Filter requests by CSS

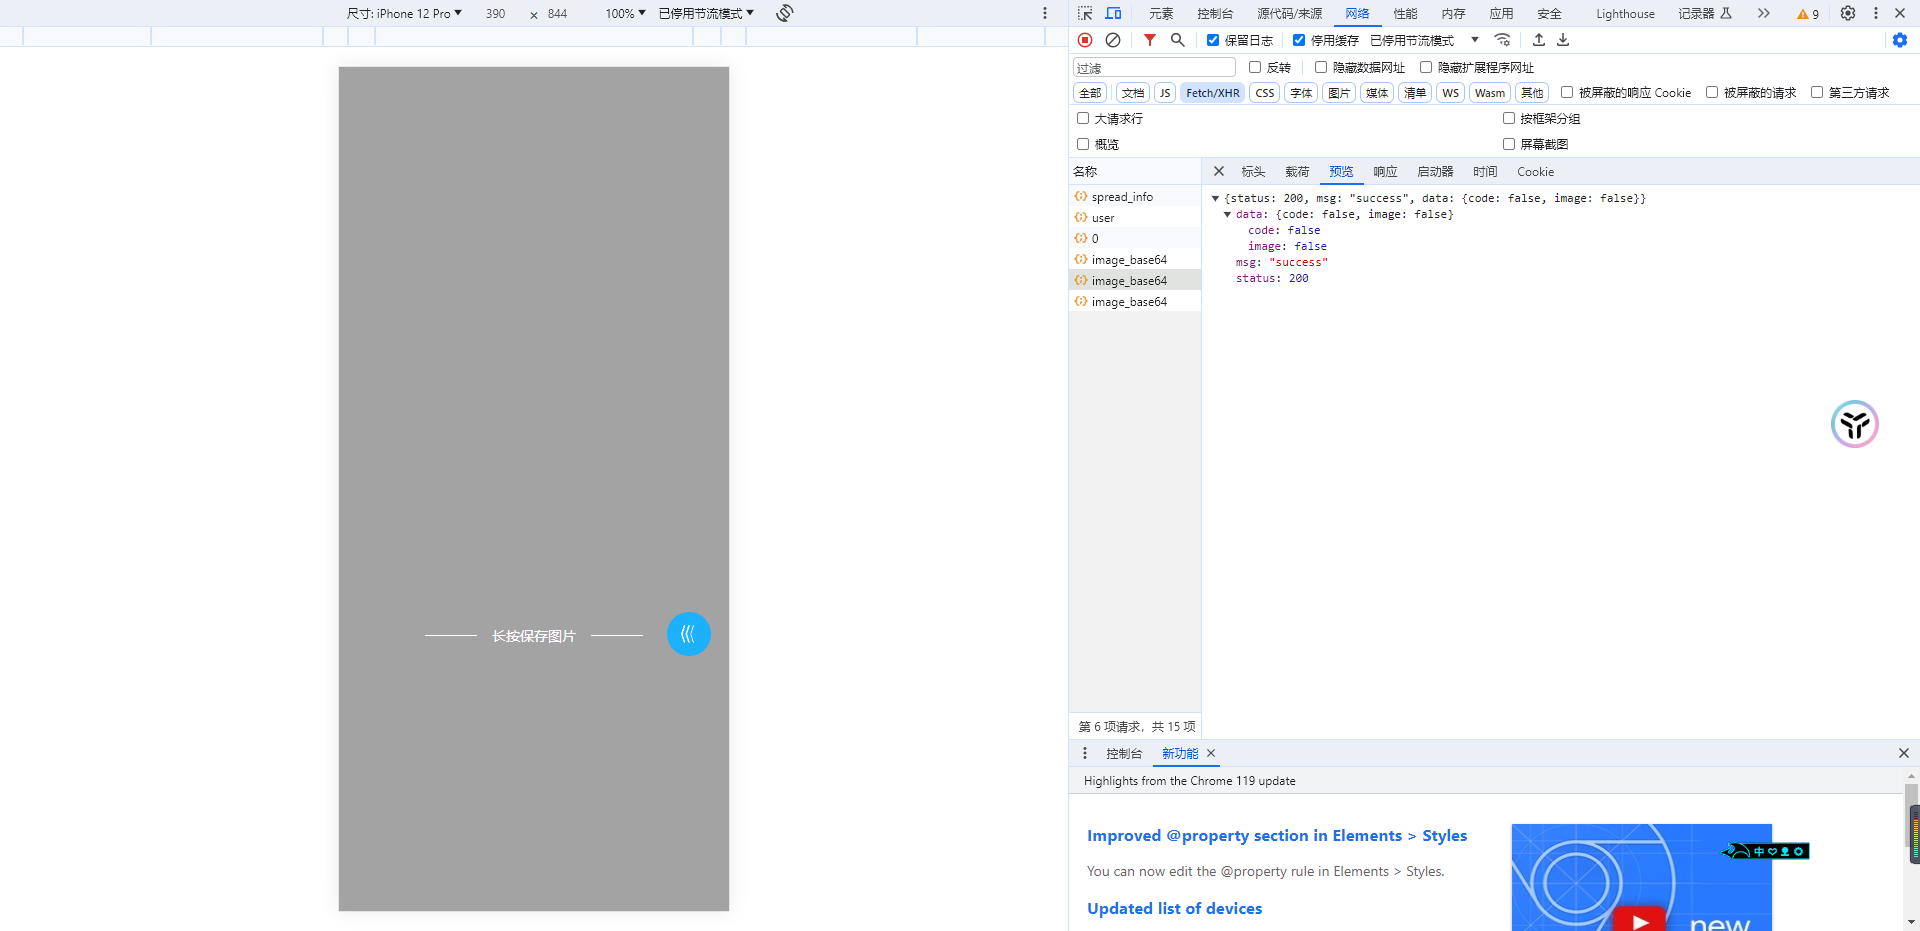click(x=1265, y=93)
